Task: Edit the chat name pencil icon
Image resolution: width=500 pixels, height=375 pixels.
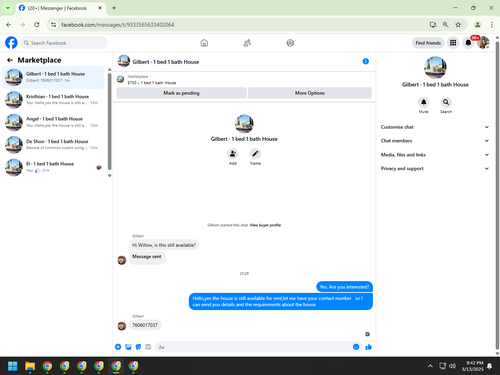Action: [255, 154]
